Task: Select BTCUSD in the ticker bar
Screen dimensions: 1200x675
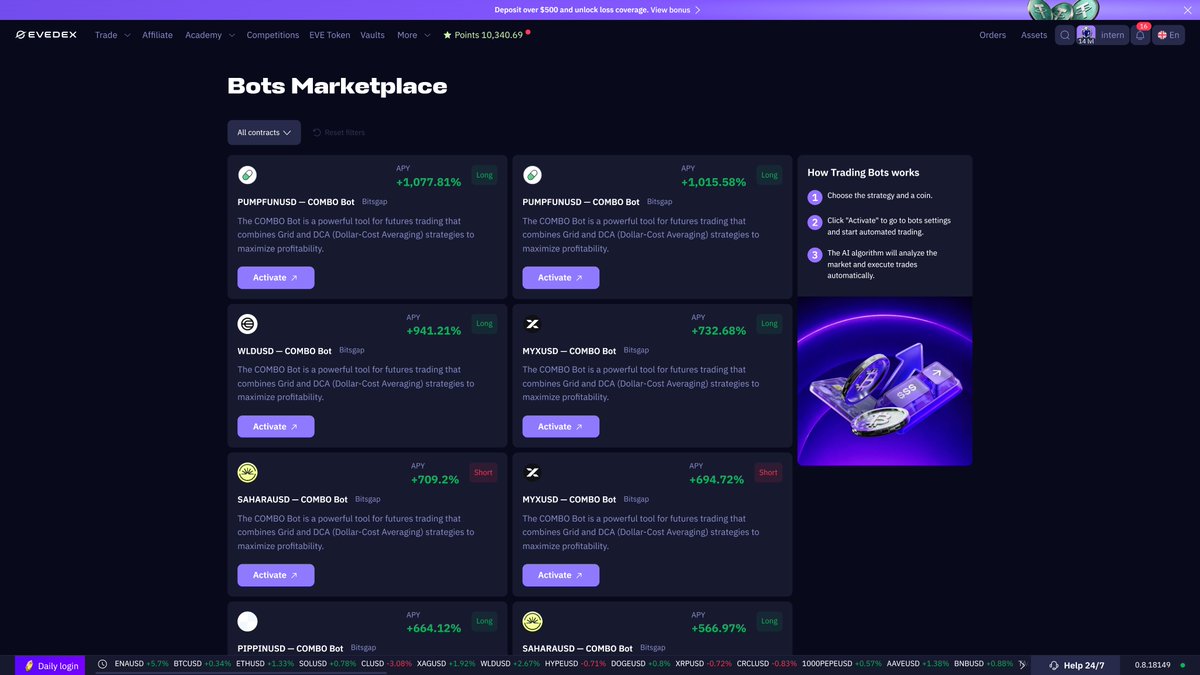Action: (202, 665)
